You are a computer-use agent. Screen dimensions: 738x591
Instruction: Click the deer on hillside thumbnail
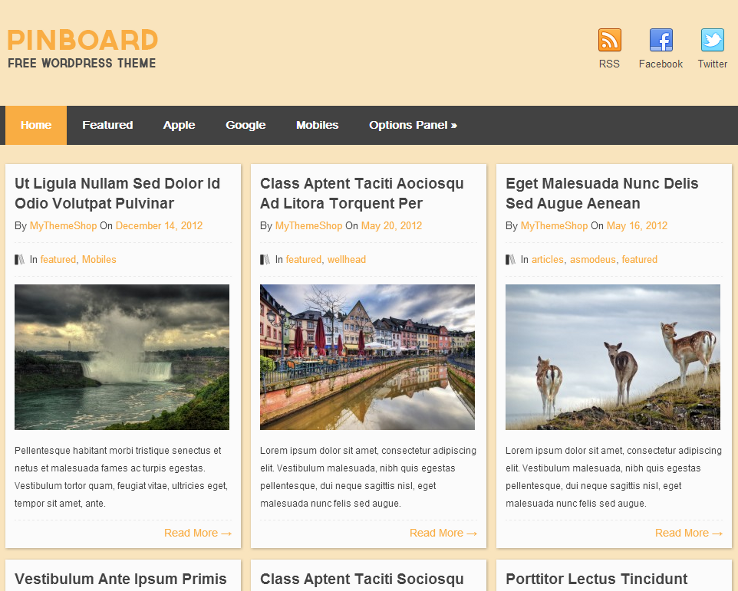[612, 357]
